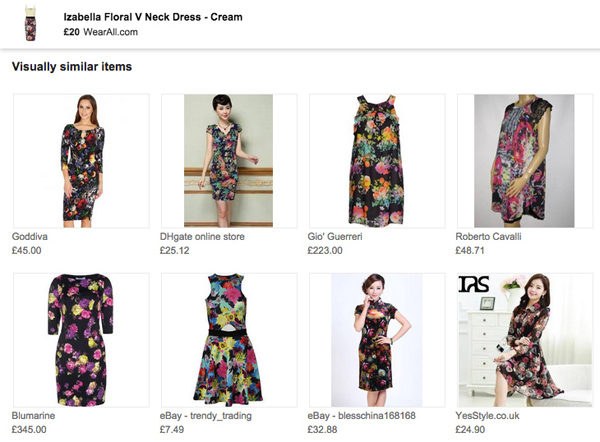
Task: Select the Blumarine long-sleeve dress image
Action: coord(80,339)
